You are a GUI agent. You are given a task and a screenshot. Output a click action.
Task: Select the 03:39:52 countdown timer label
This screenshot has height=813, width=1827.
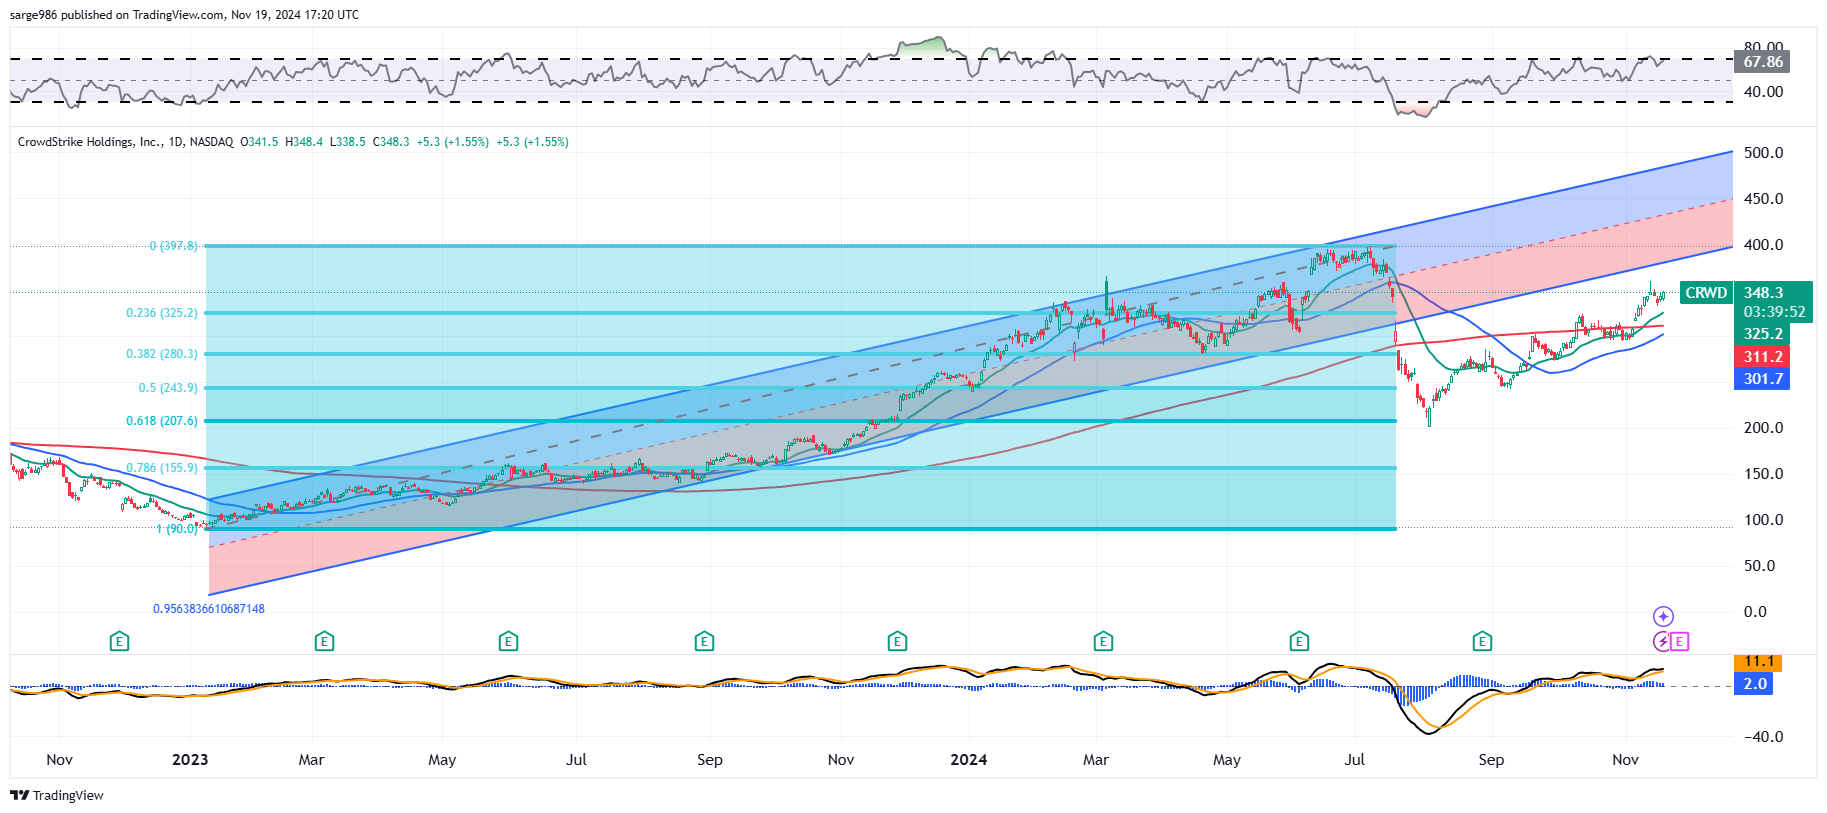coord(1774,312)
